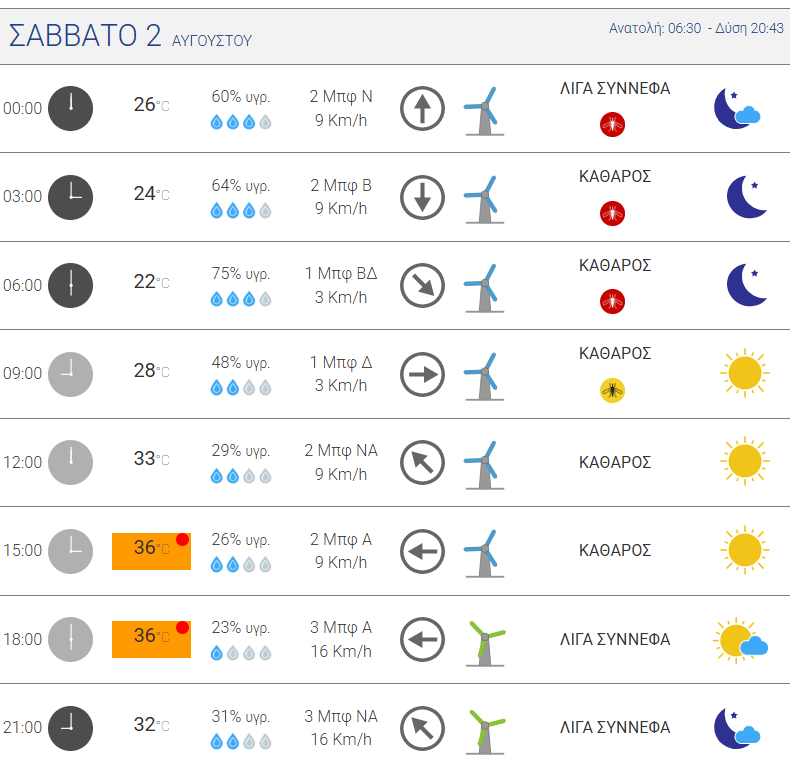792x766 pixels.
Task: Click the blue wind turbine at 09:00
Action: tap(484, 377)
